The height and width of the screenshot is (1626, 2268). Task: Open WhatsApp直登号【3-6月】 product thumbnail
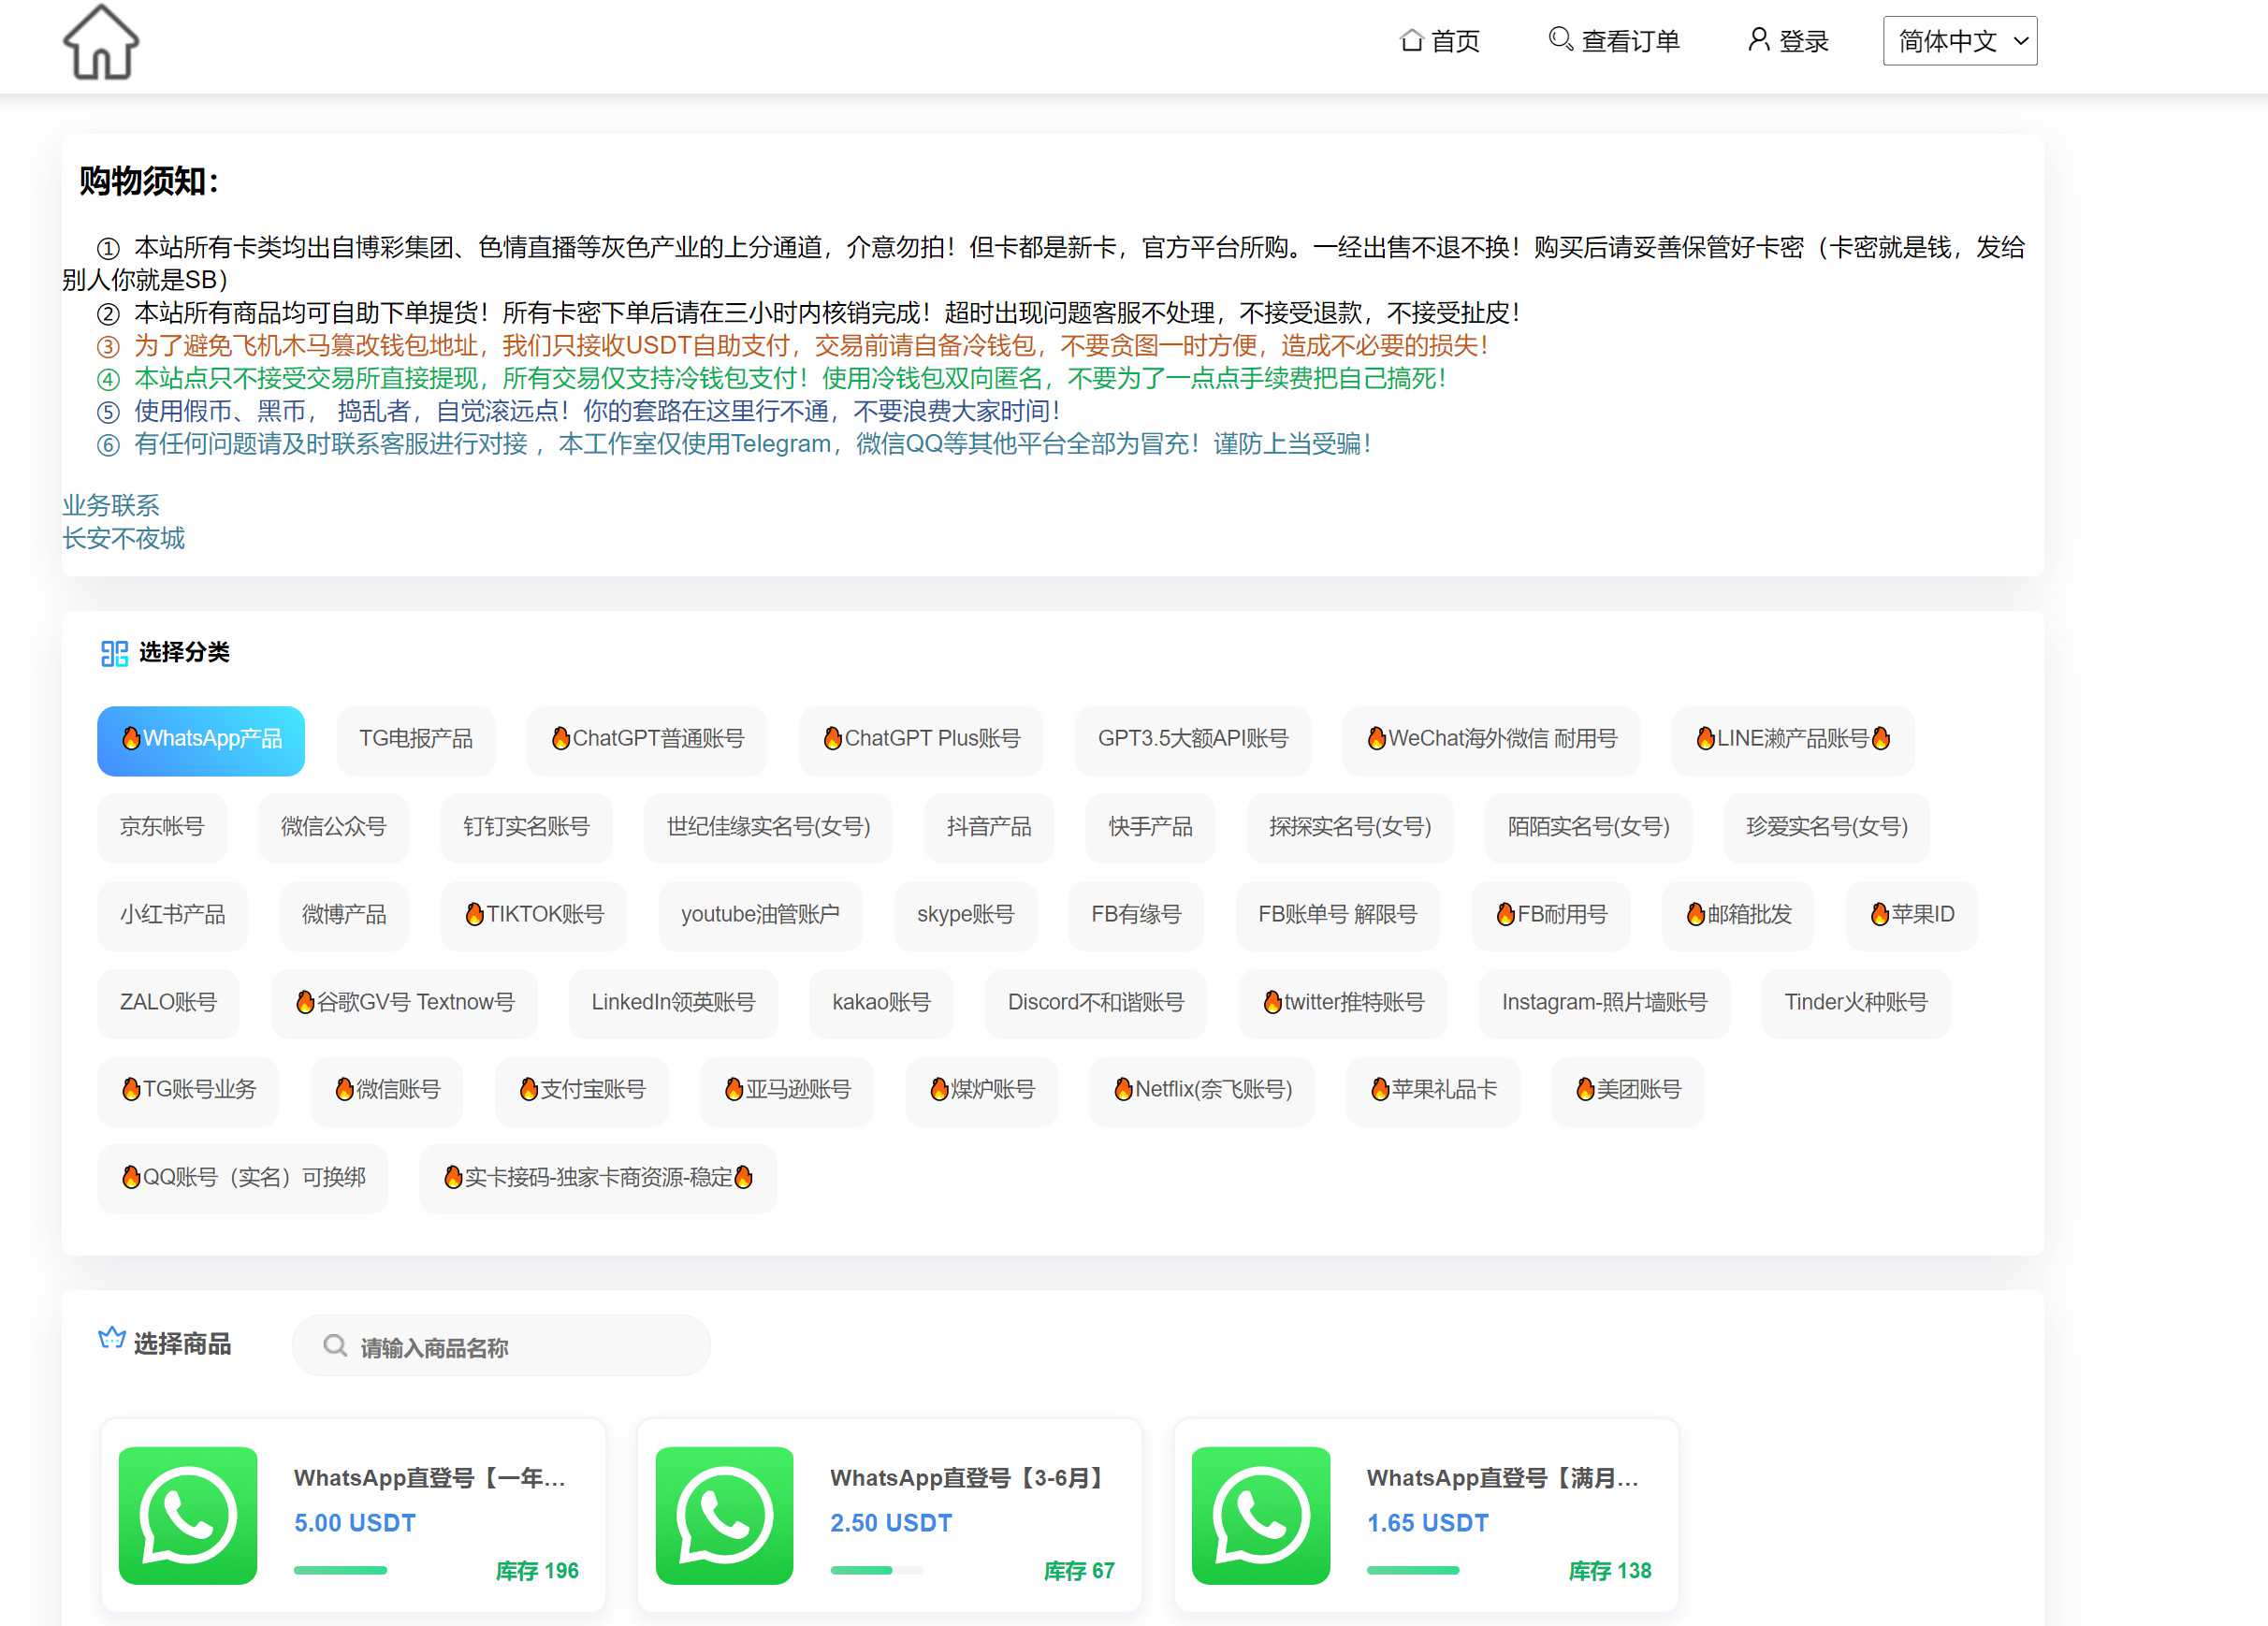(724, 1516)
